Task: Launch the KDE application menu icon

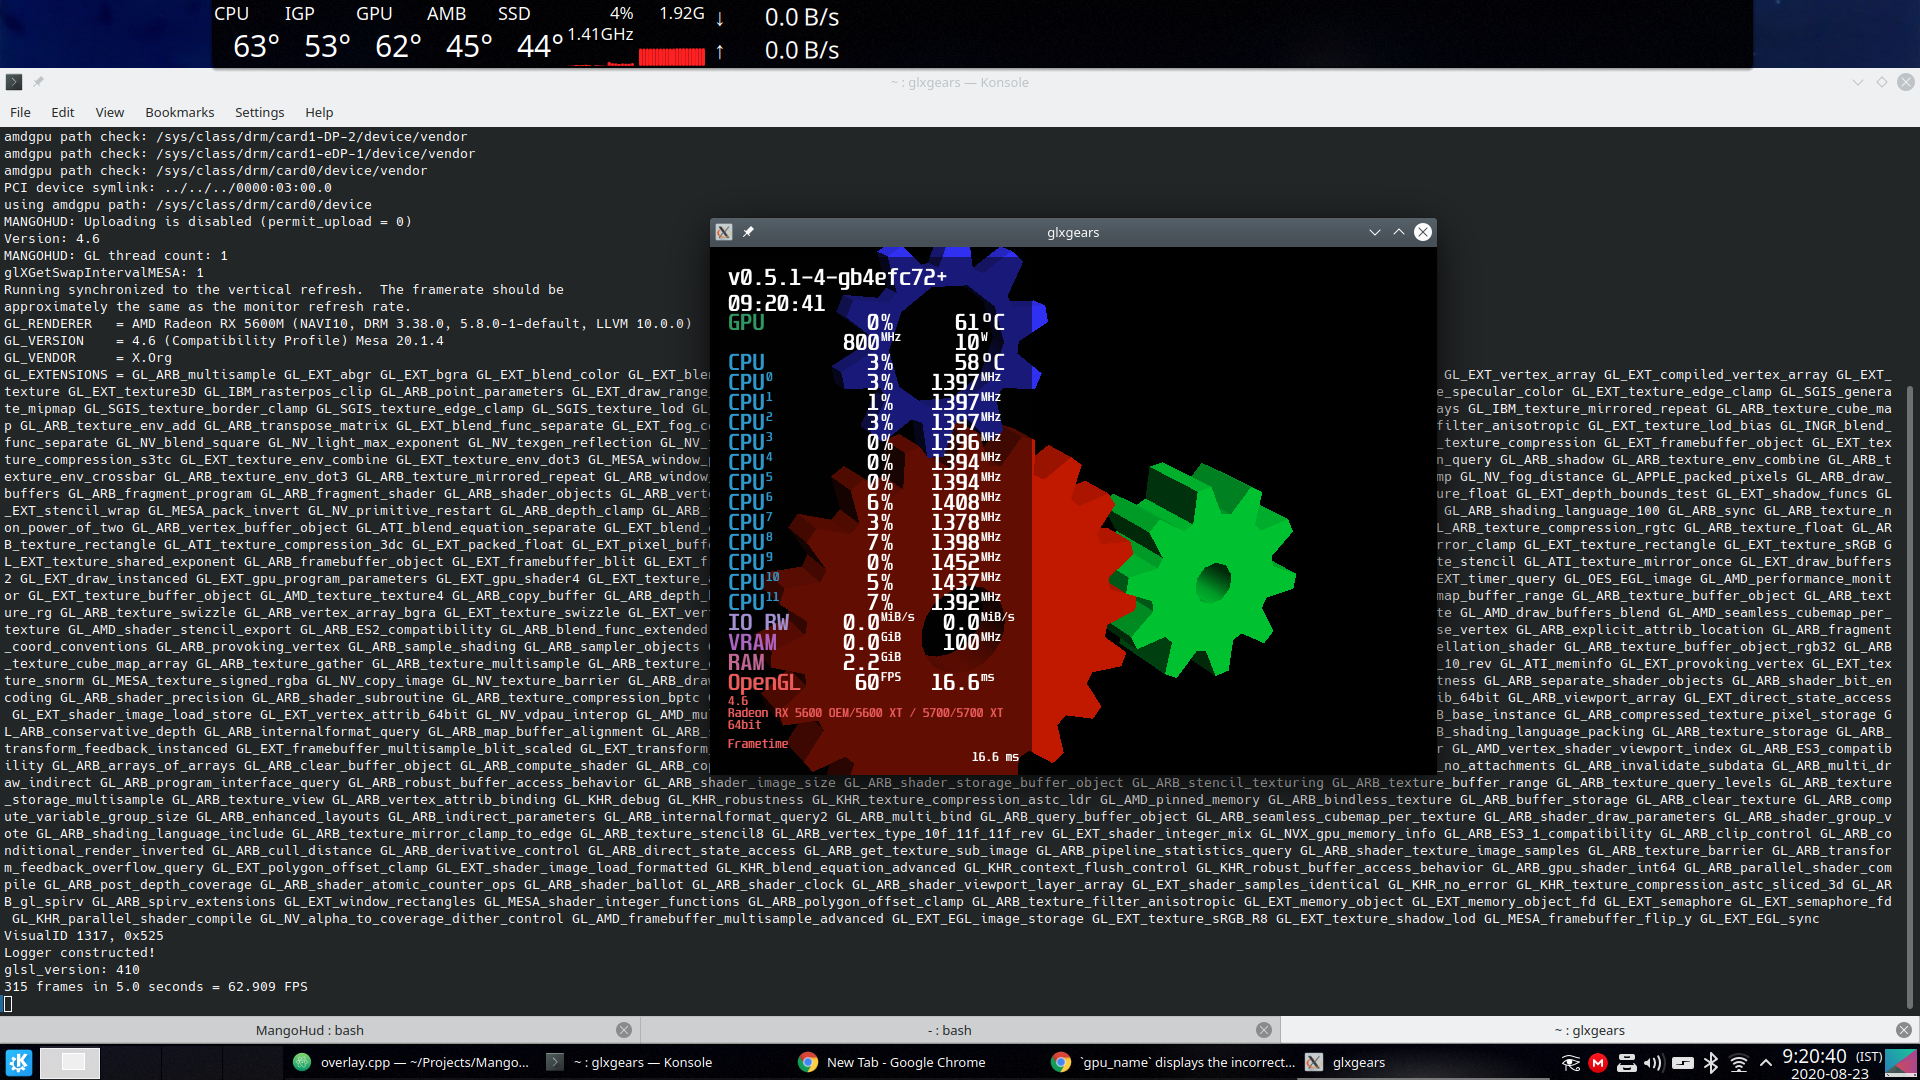Action: 19,1062
